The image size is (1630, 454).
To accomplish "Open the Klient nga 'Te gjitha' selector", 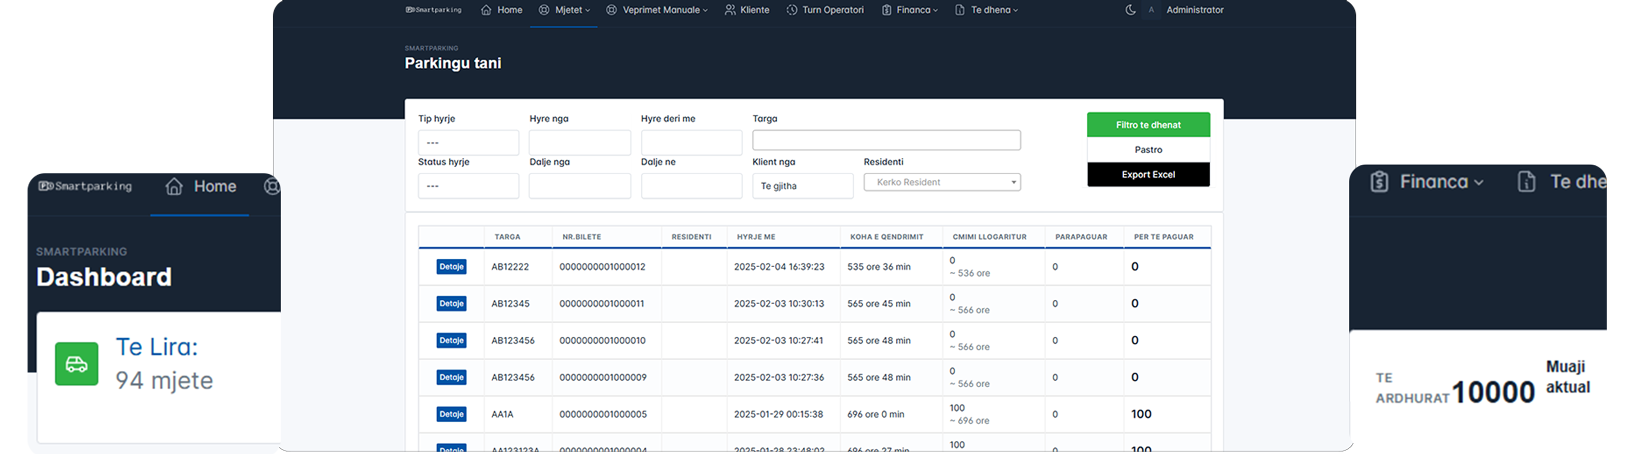I will point(802,186).
